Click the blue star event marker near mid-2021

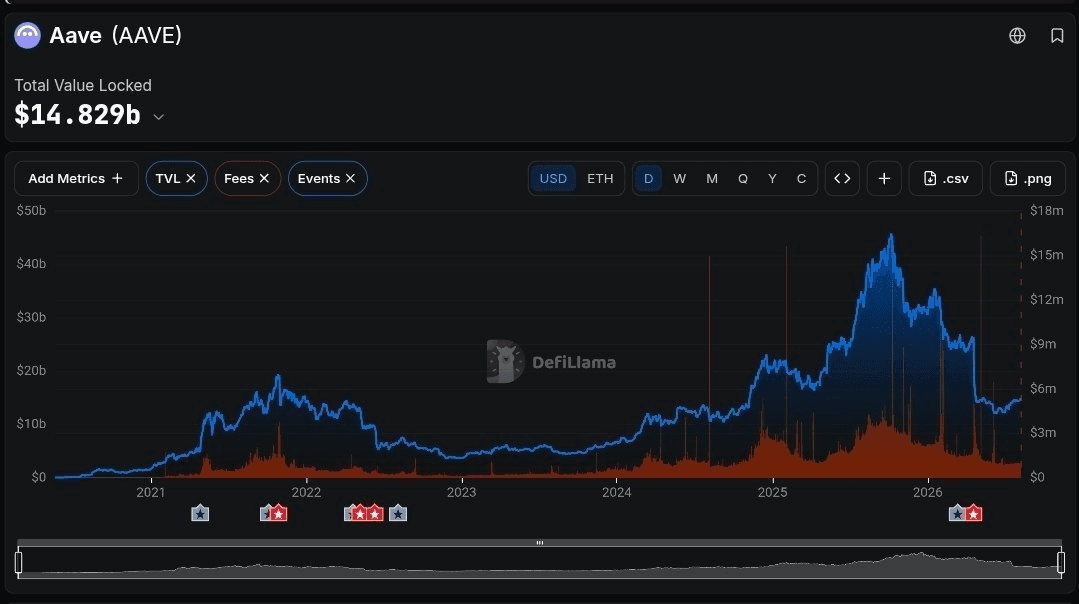click(x=200, y=513)
